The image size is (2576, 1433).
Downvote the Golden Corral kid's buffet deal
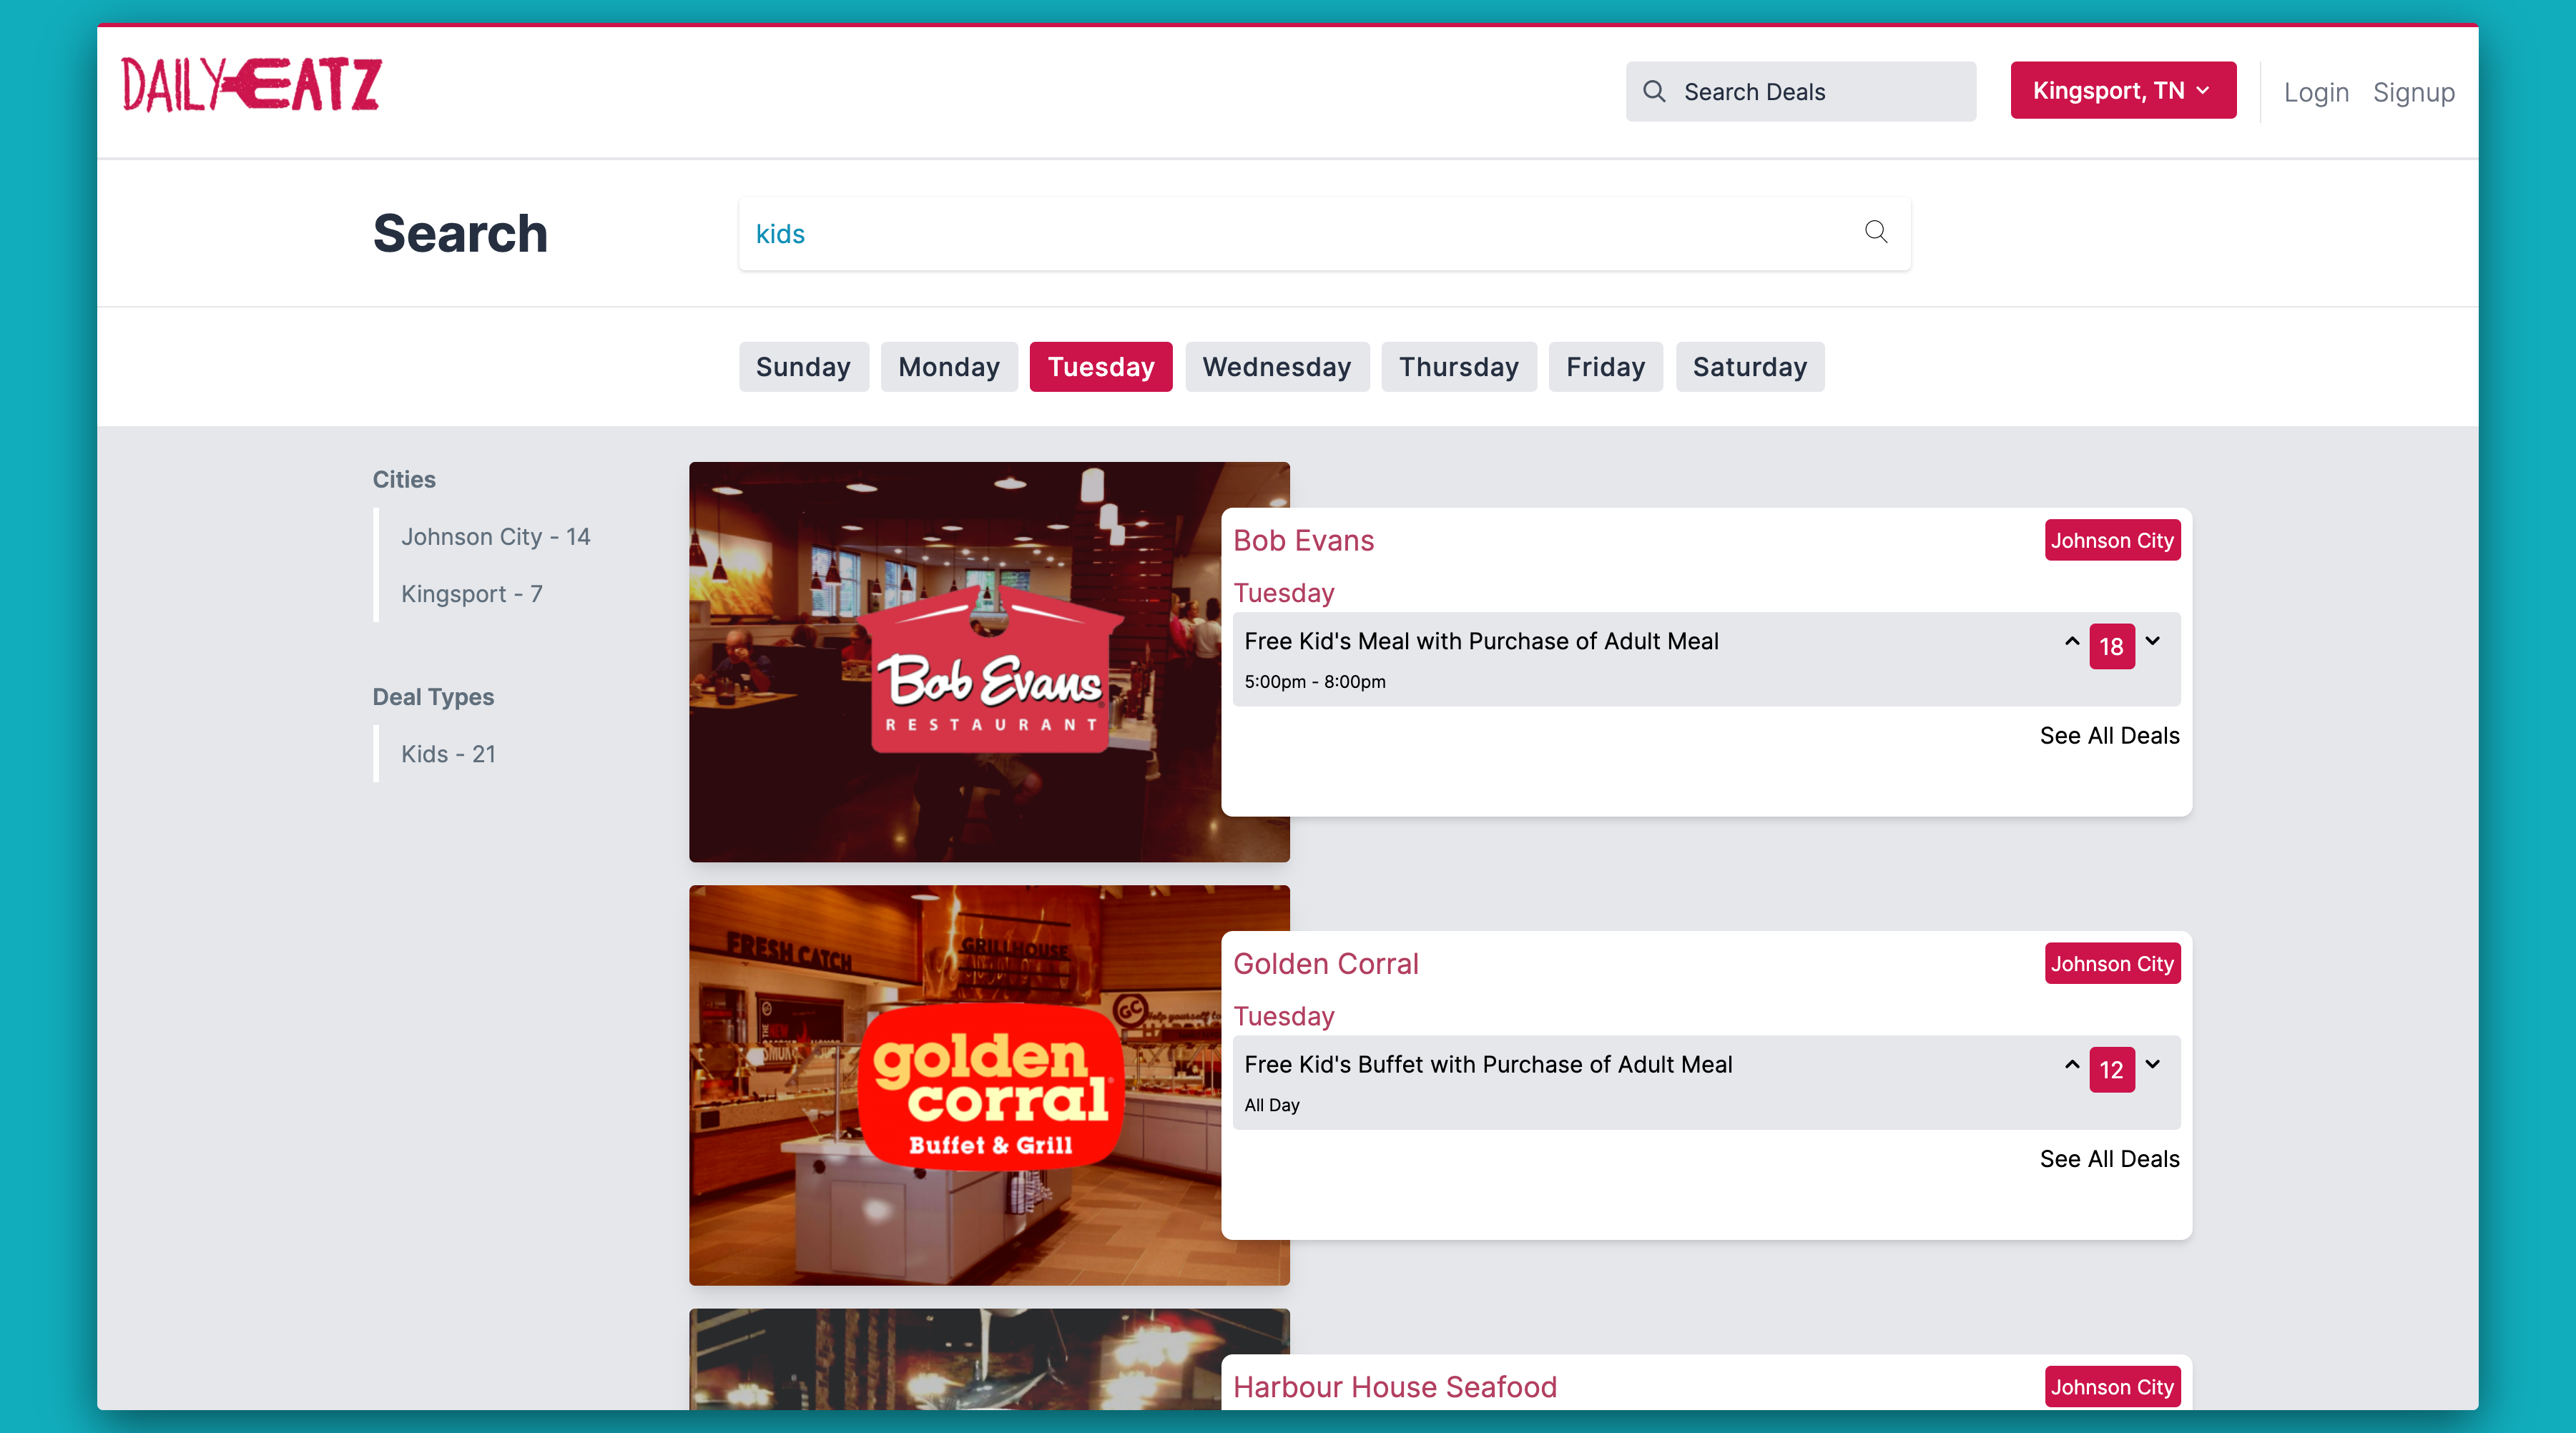point(2153,1064)
